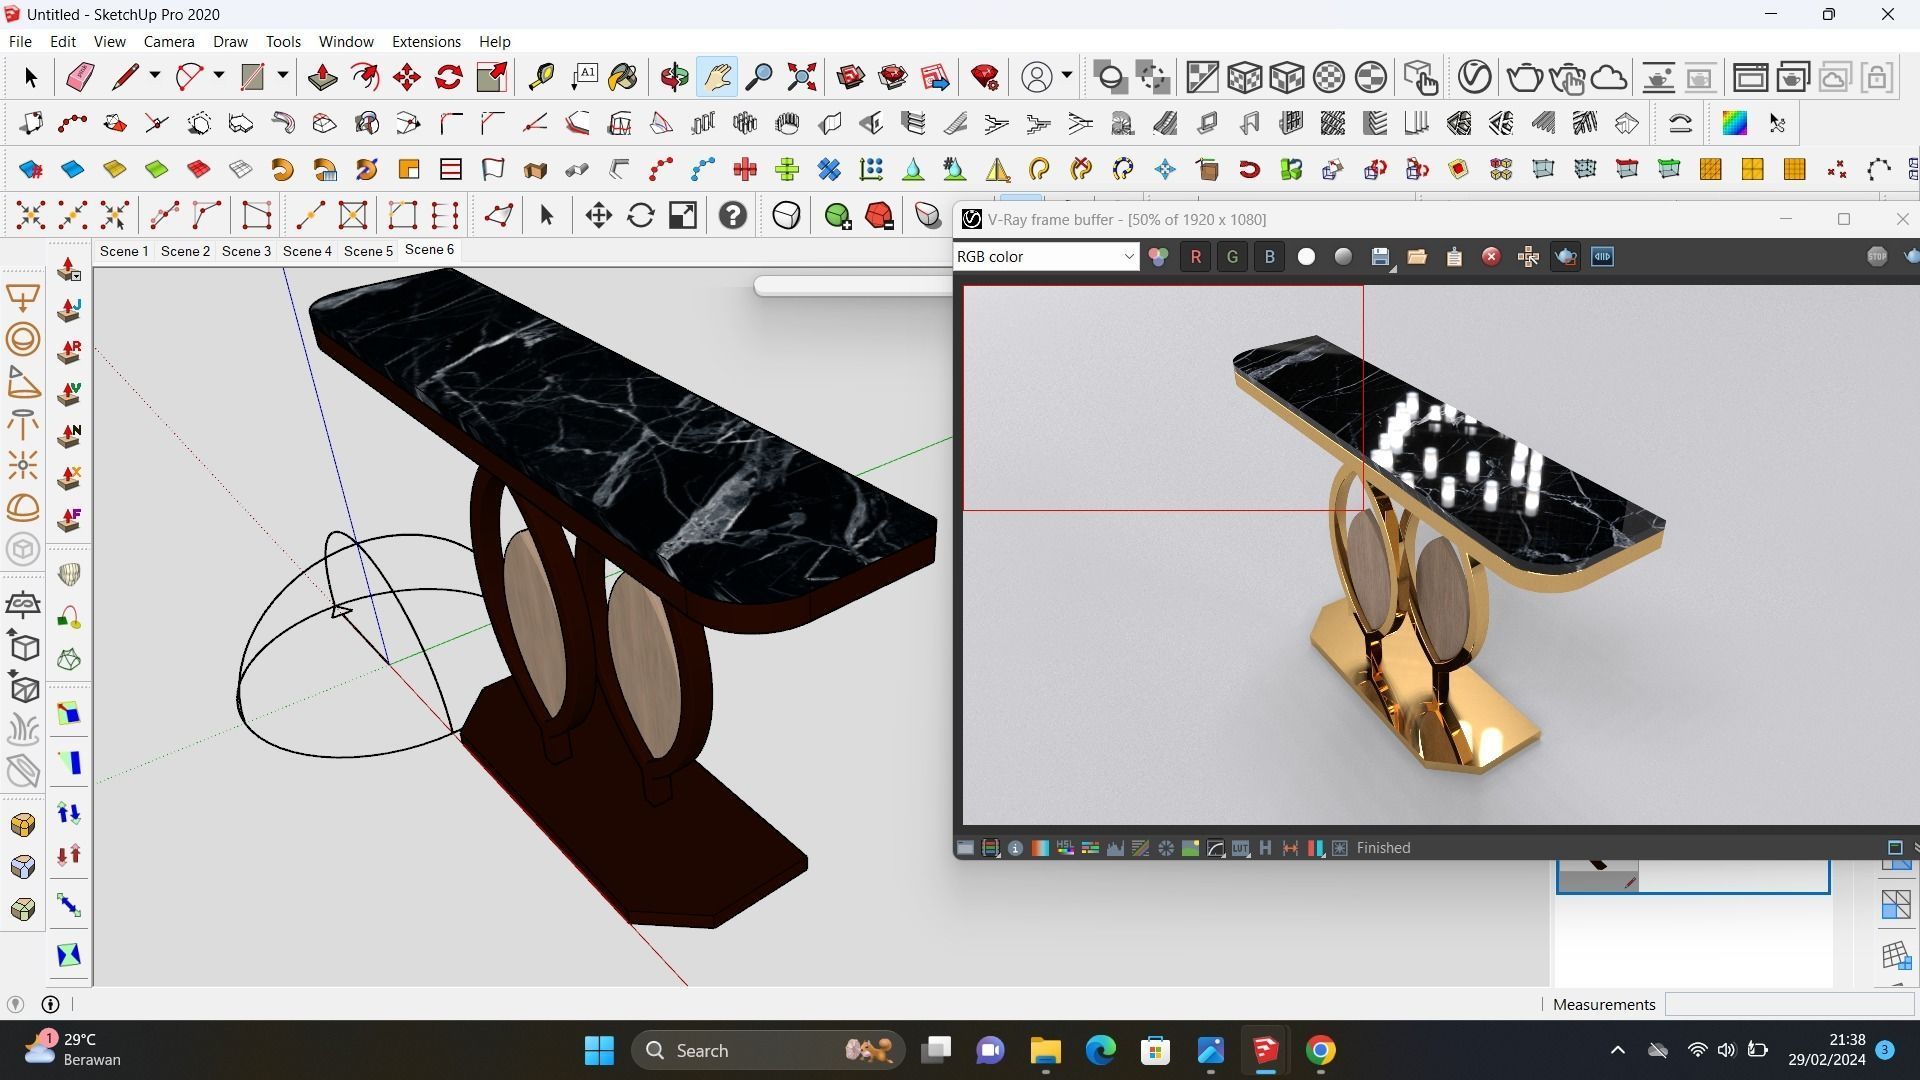
Task: Select the Paint Bucket tool
Action: coord(622,77)
